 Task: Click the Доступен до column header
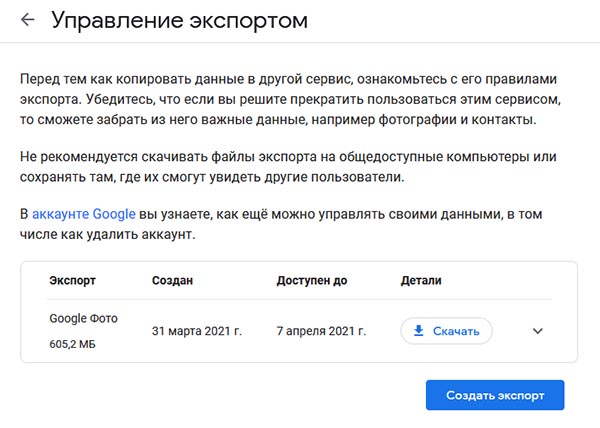[x=312, y=280]
